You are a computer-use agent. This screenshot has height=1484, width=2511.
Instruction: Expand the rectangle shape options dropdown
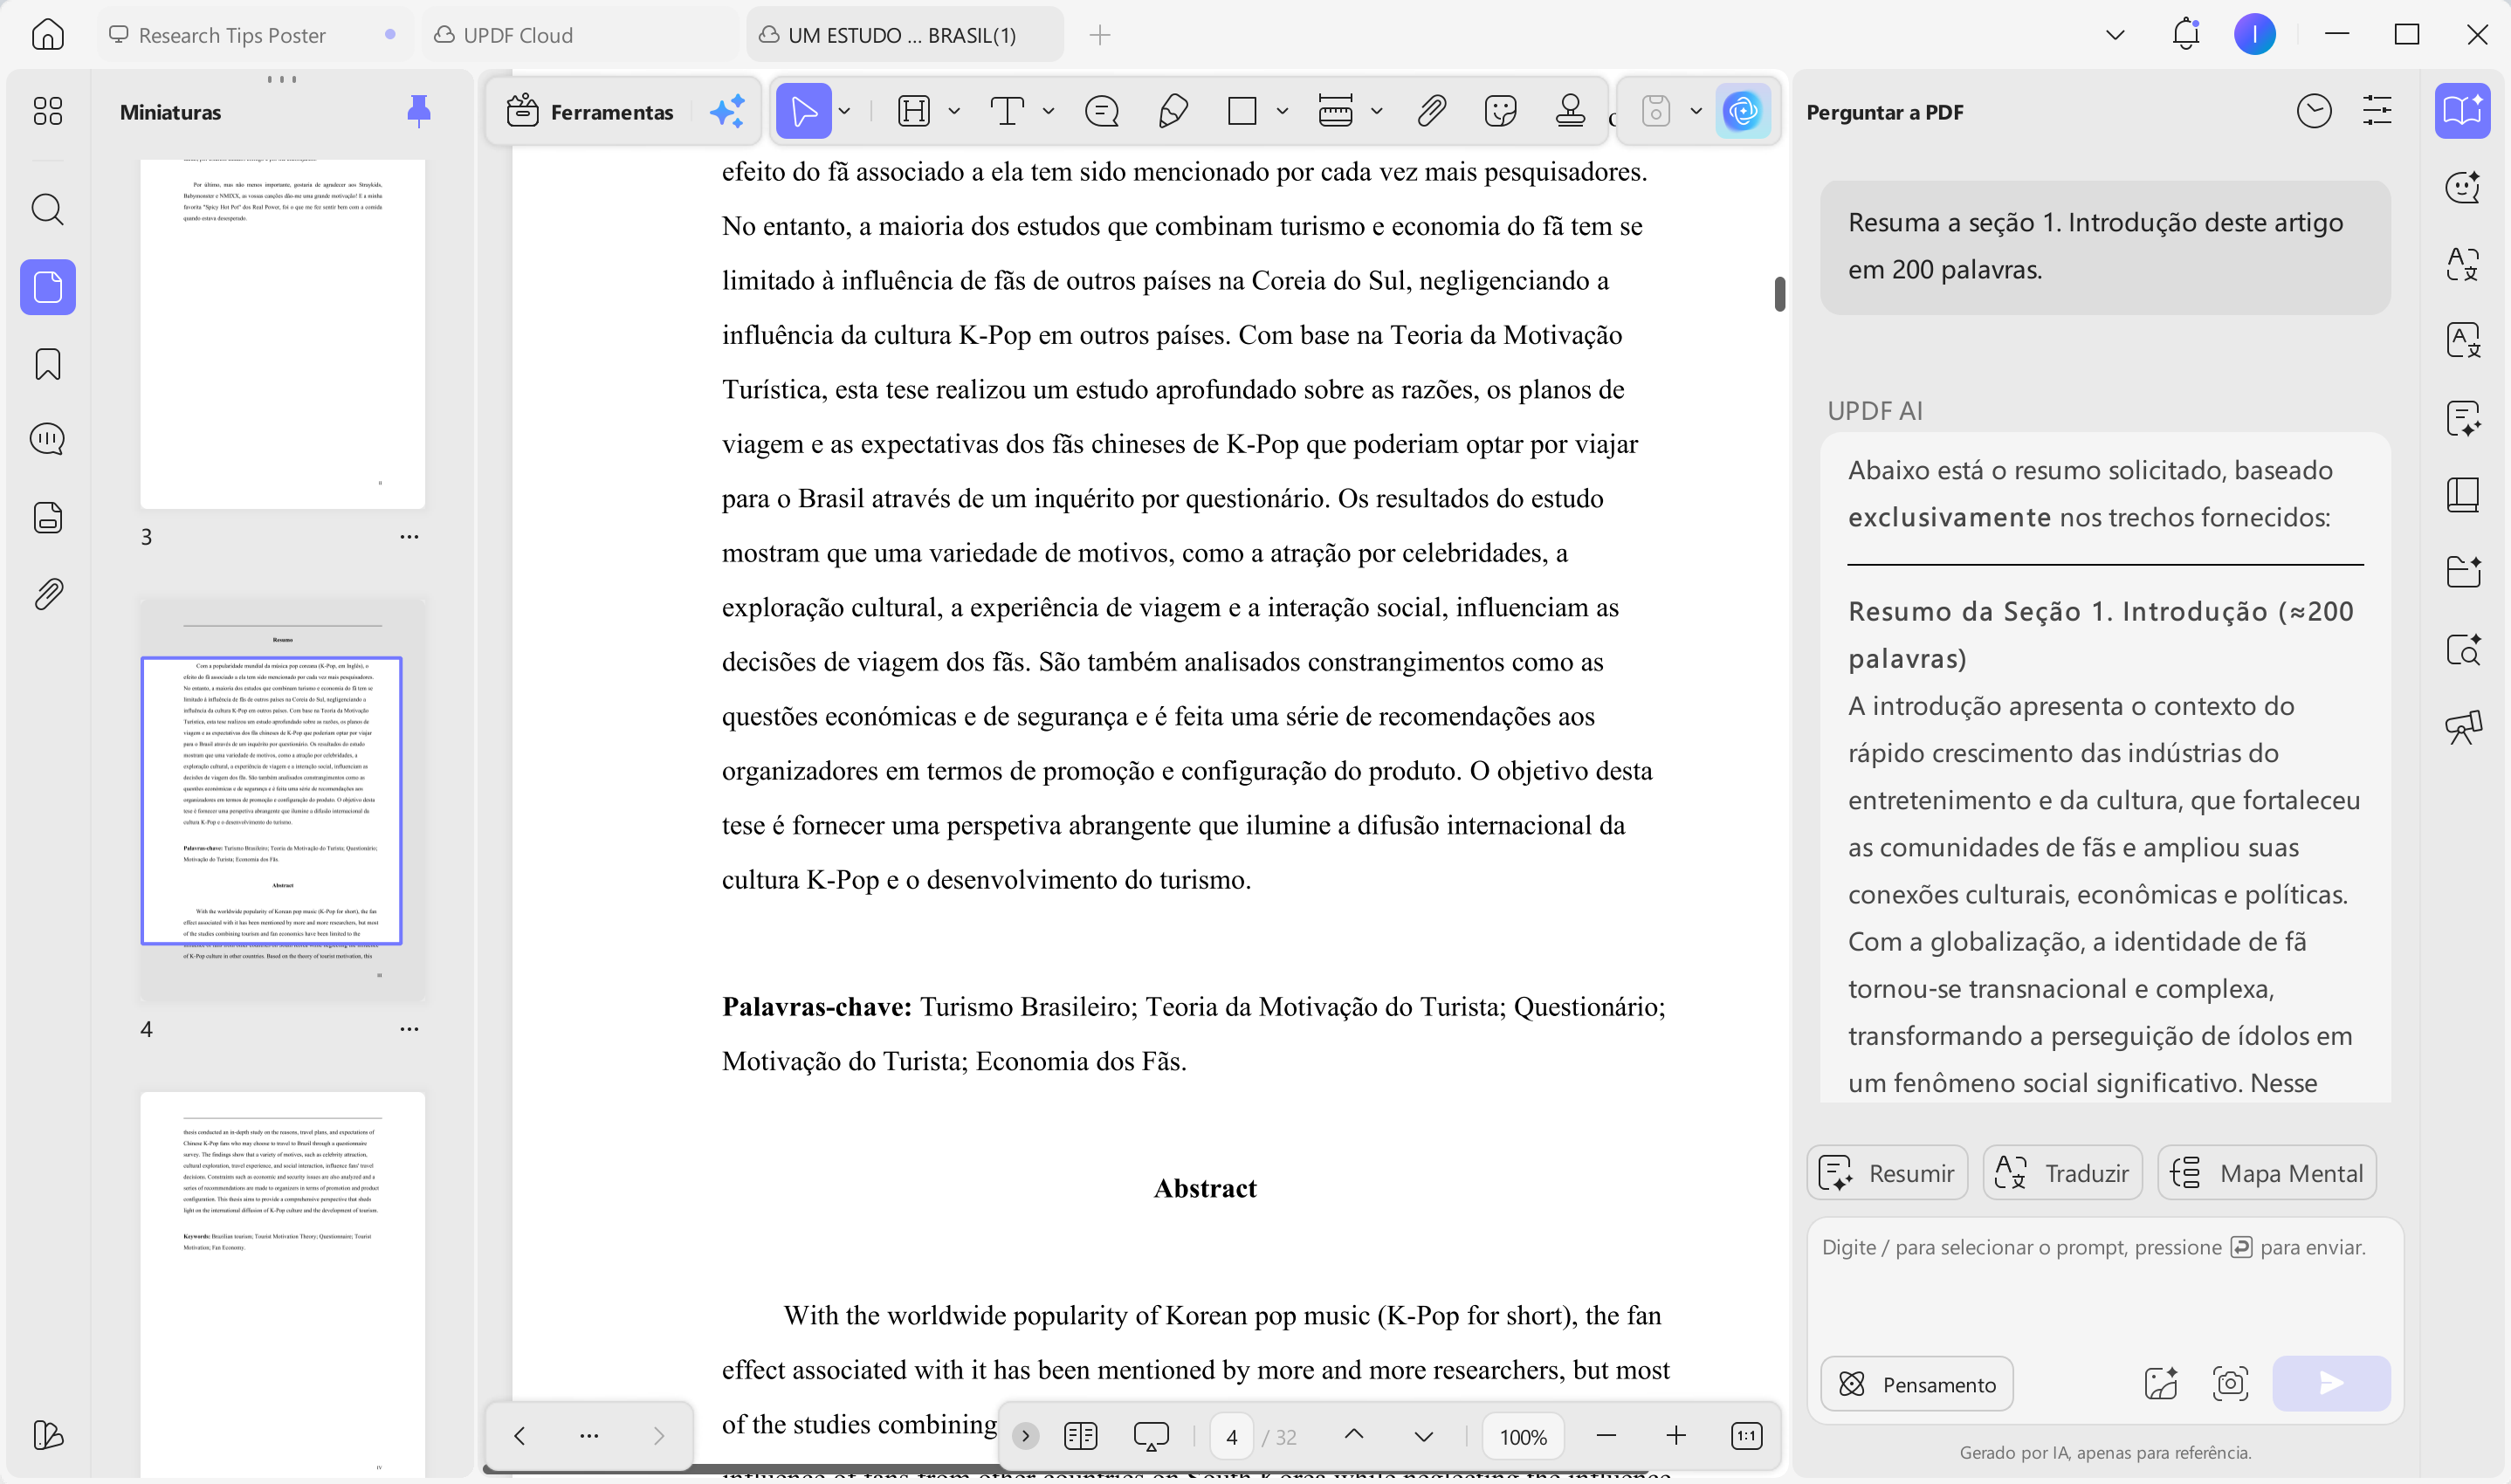[x=1282, y=111]
